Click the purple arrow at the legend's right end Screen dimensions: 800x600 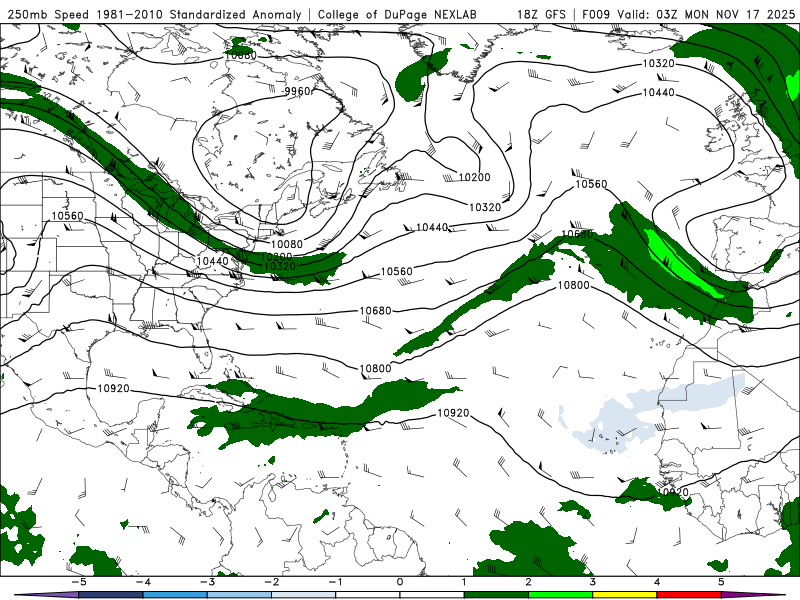coord(753,595)
